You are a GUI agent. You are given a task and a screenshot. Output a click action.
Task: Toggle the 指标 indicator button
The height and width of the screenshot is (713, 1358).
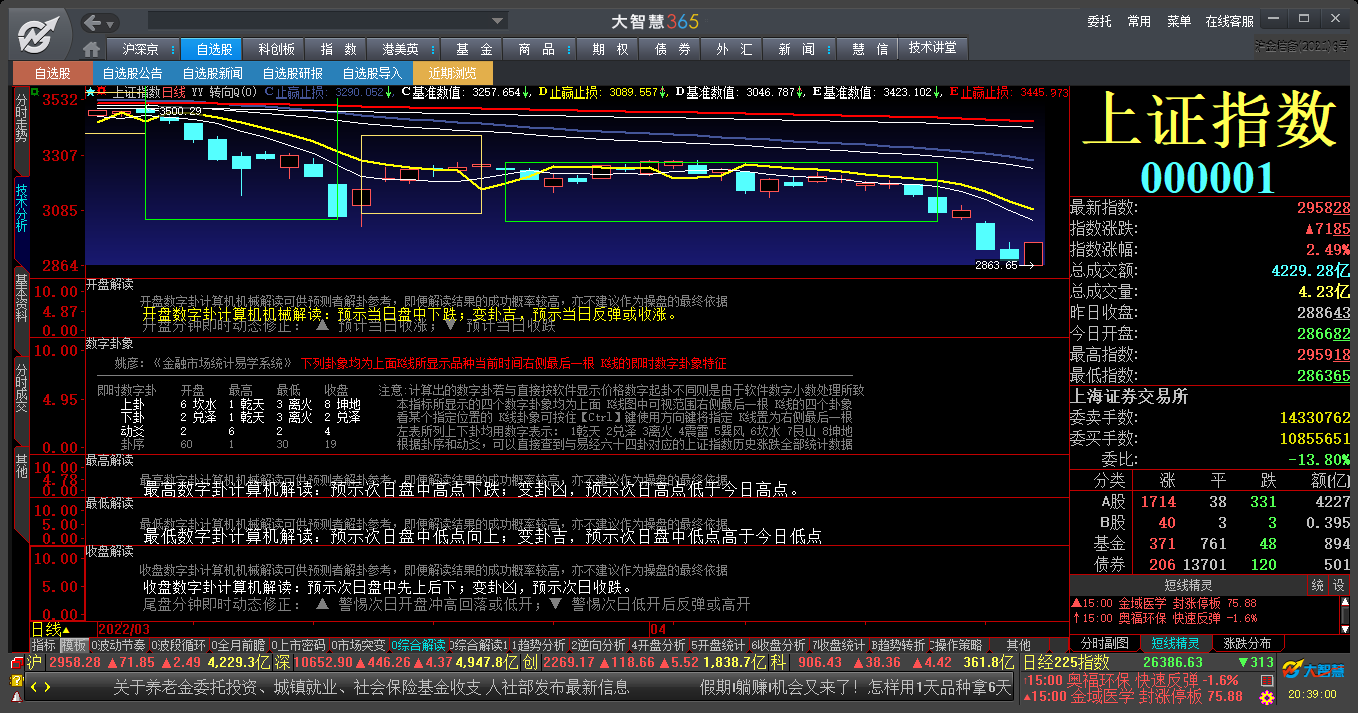pyautogui.click(x=44, y=645)
